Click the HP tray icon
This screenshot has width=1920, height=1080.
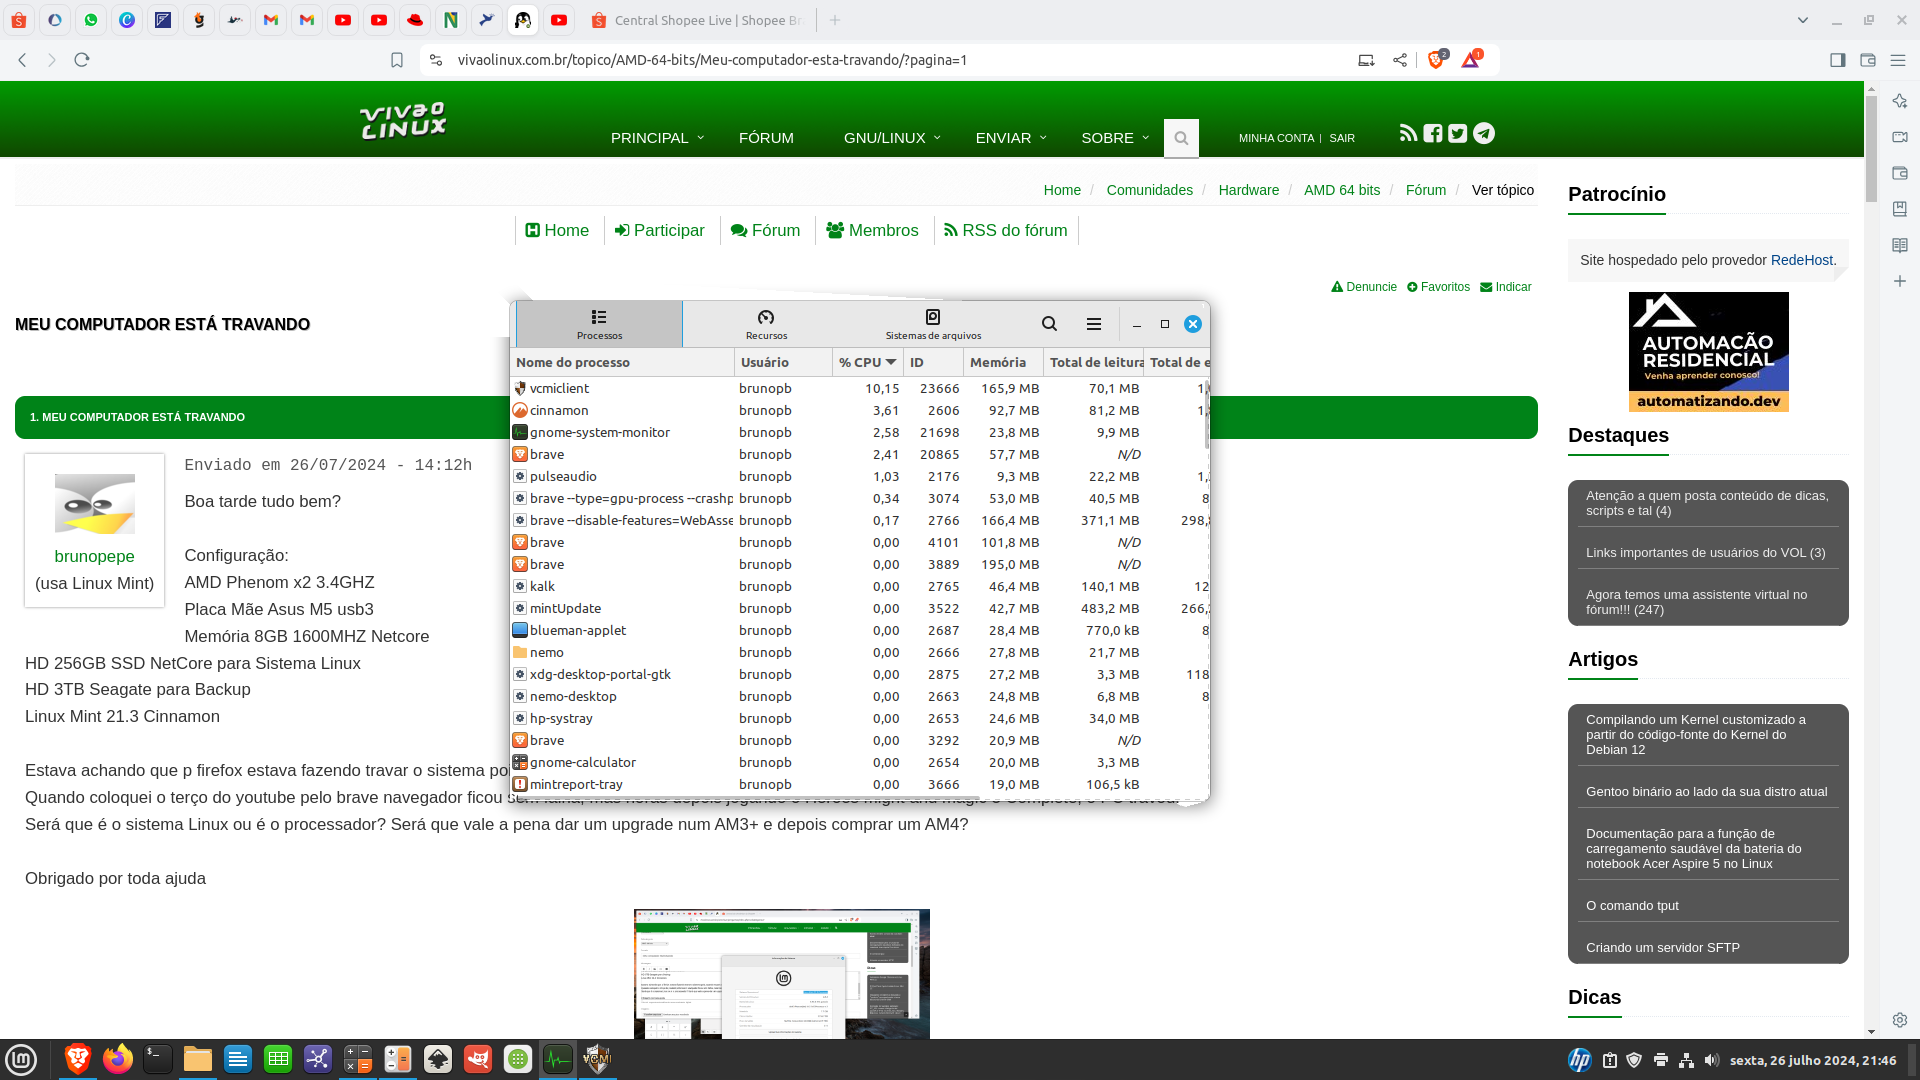pyautogui.click(x=1580, y=1060)
